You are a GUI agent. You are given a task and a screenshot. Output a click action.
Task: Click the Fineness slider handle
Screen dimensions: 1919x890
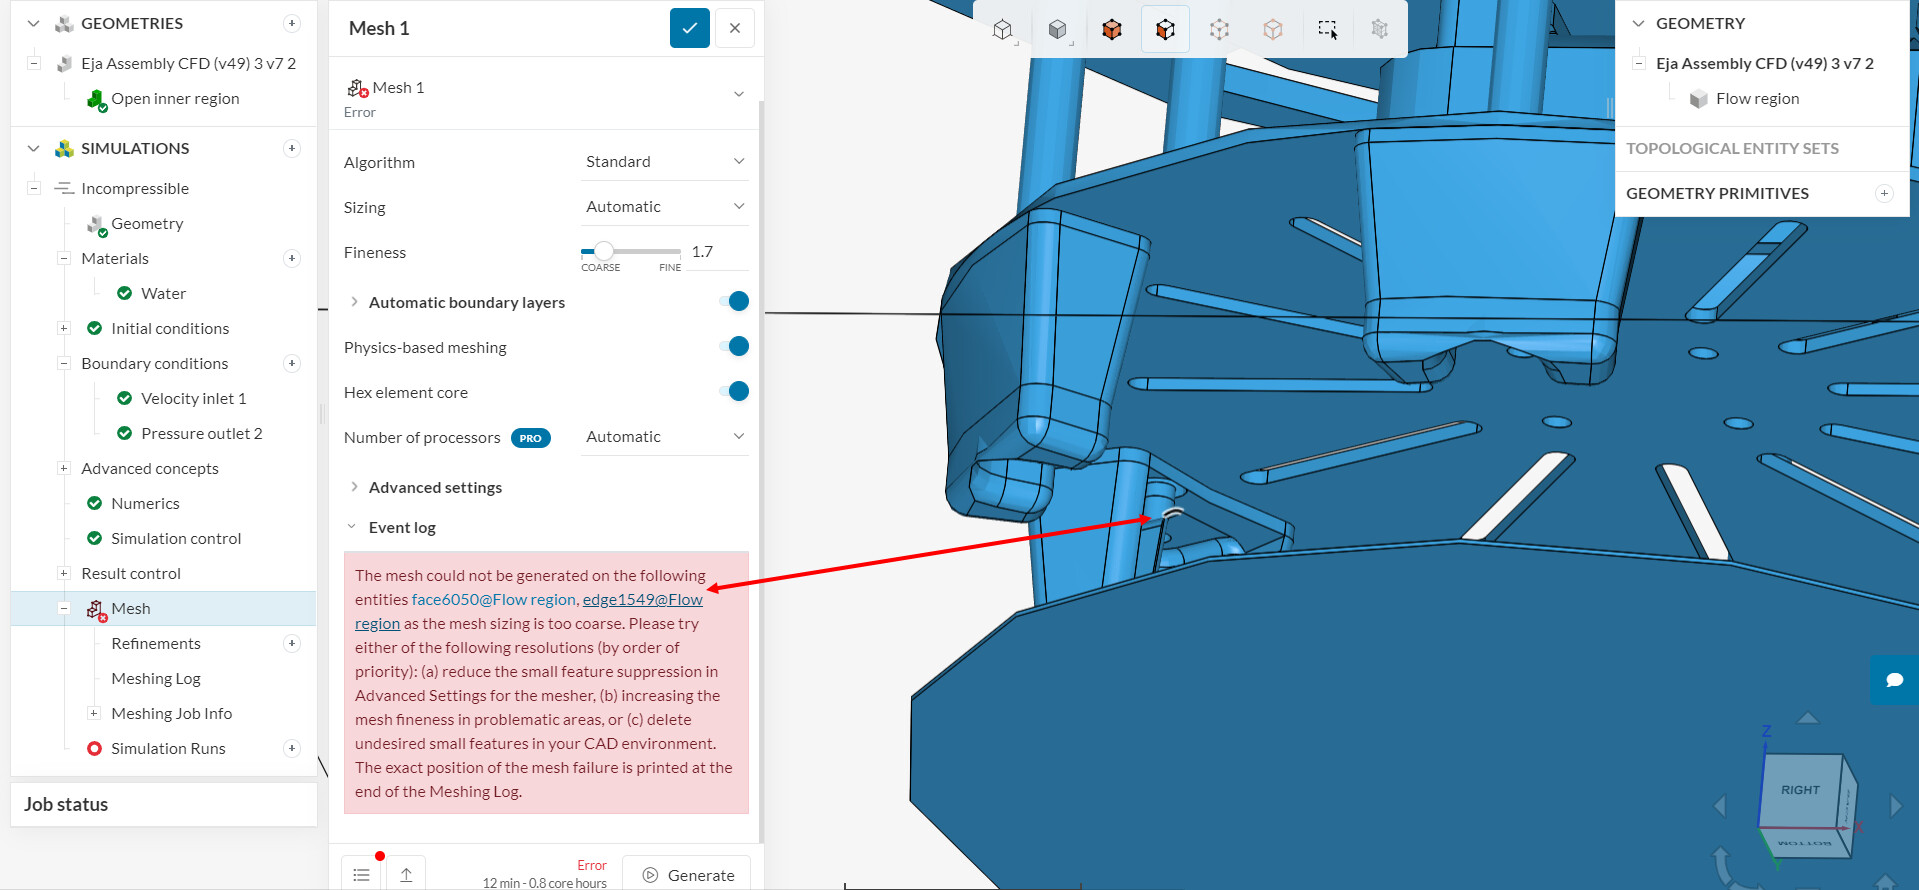point(604,252)
